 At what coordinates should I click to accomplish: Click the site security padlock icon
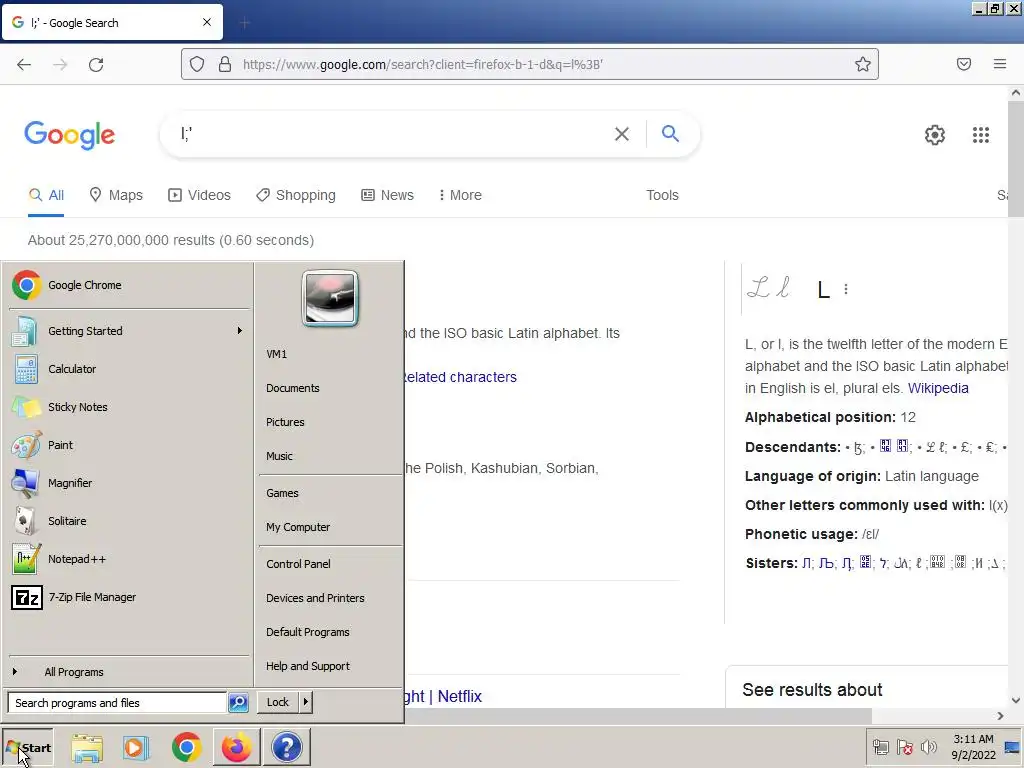click(225, 64)
